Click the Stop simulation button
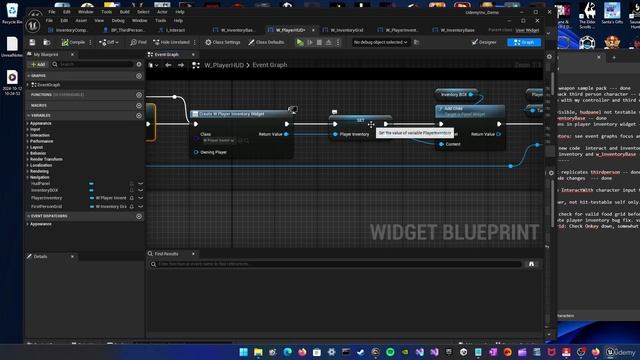 (x=319, y=42)
